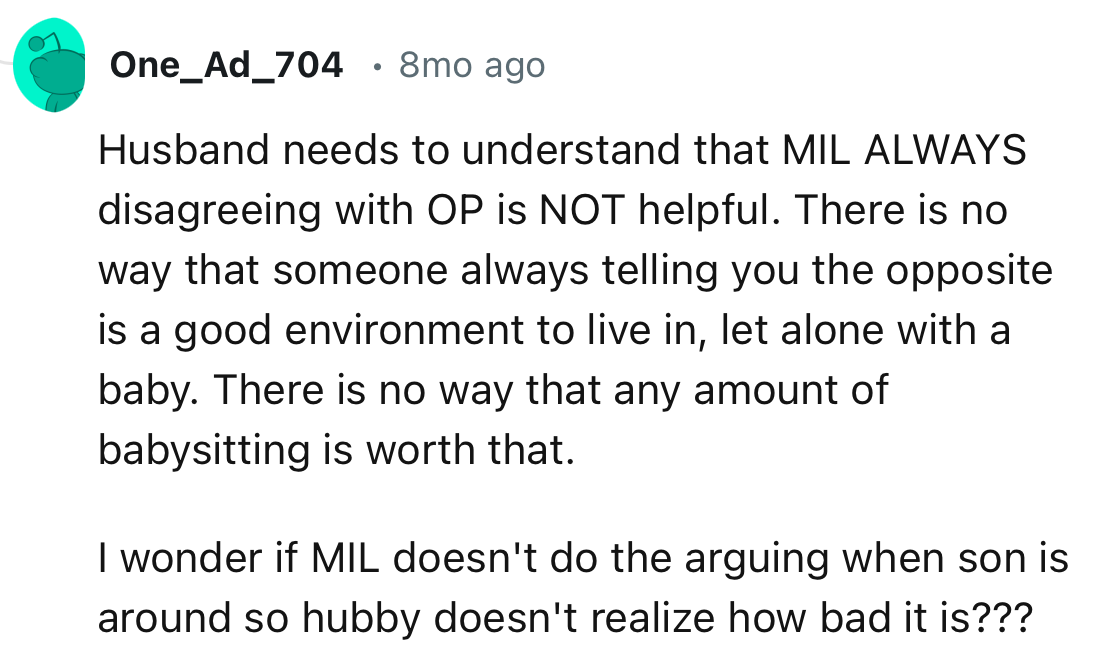
Task: Click the 8mo ago timestamp
Action: click(x=470, y=65)
